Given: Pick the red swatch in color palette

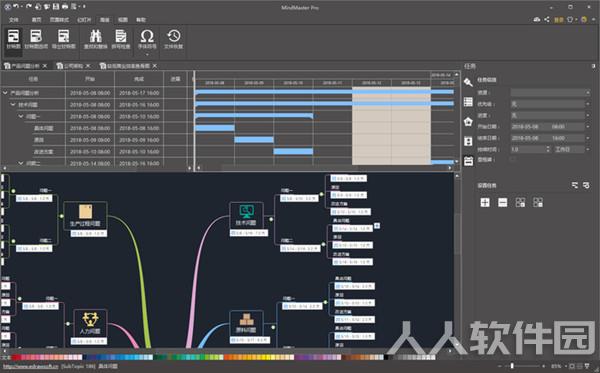Looking at the screenshot, I should pyautogui.click(x=16, y=357).
